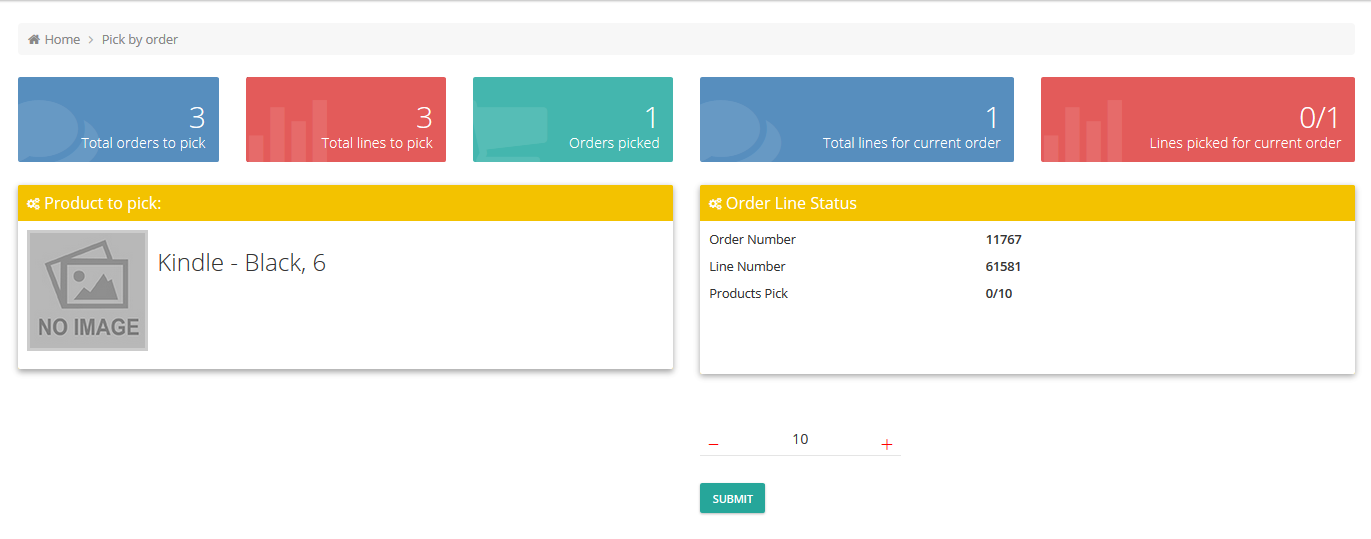Viewport: 1371px width, 539px height.
Task: Open the 'Total lines to pick' card
Action: [x=346, y=119]
